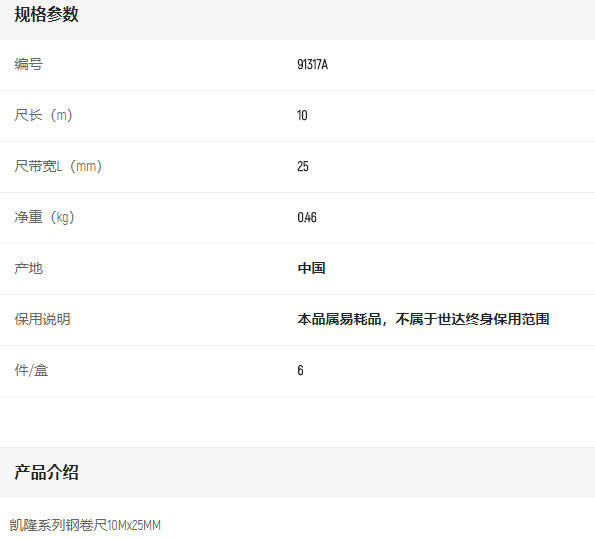Select the tape width value 25
Viewport: 595px width, 541px height.
303,166
